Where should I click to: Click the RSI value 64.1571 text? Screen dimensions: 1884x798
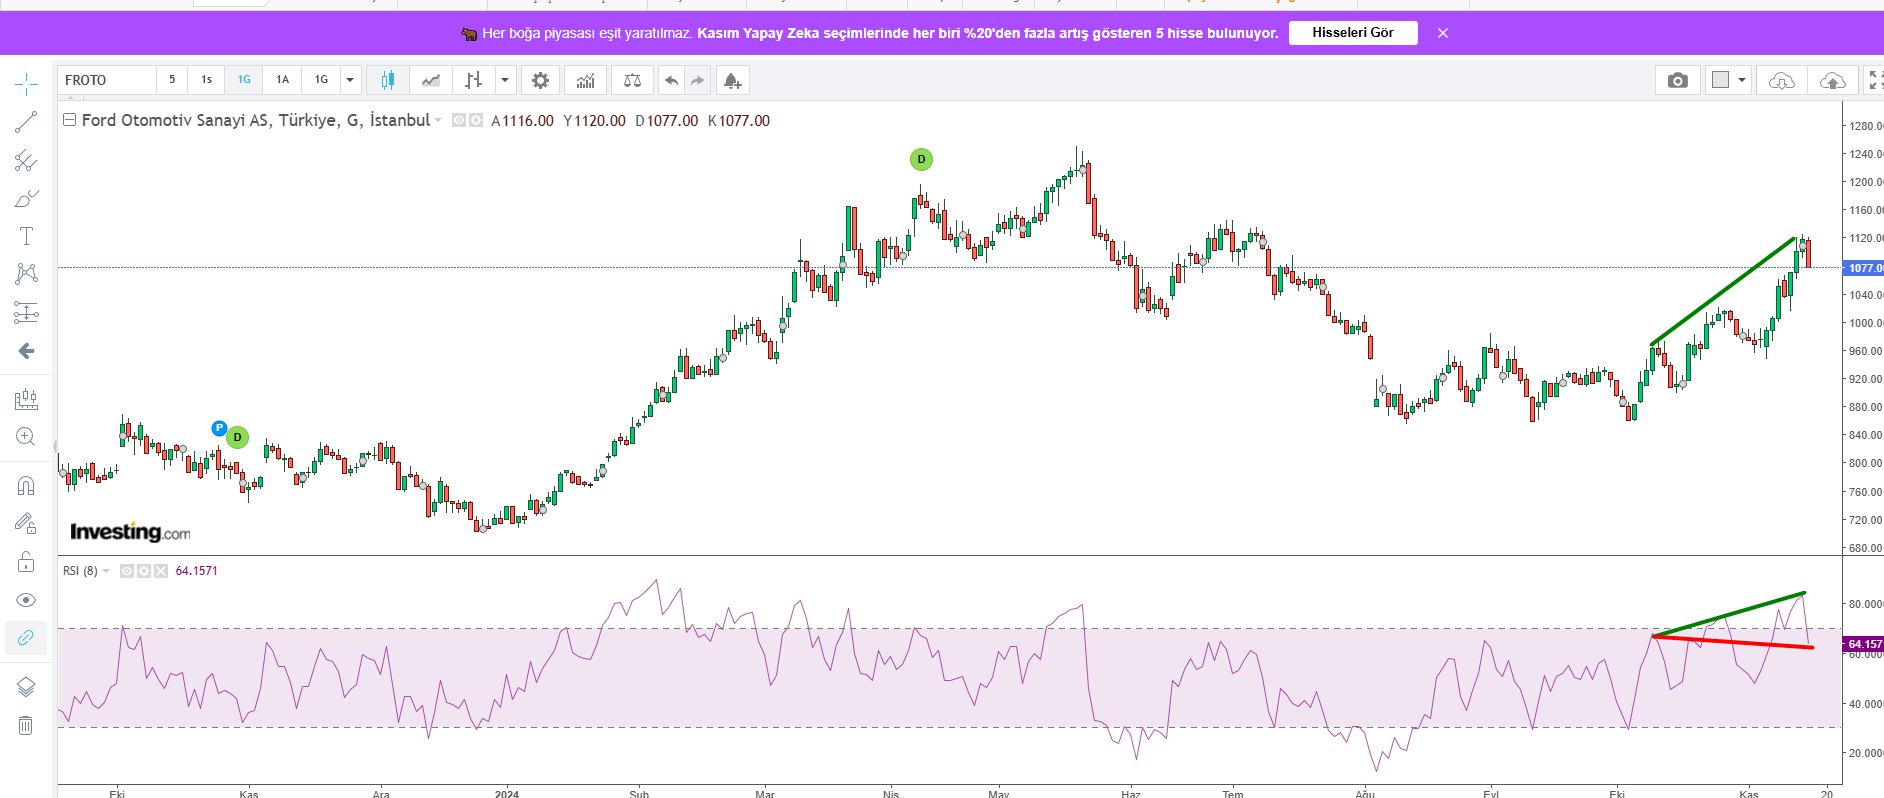pyautogui.click(x=196, y=571)
